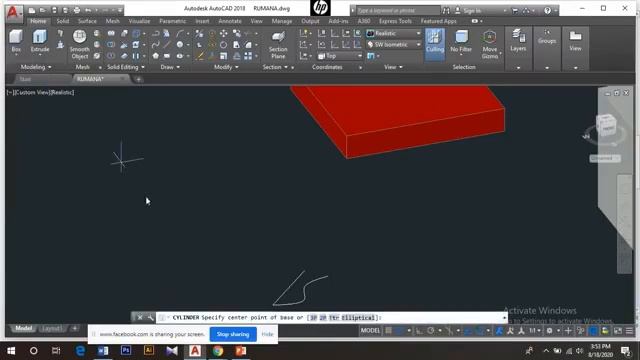640x360 pixels.
Task: Select the Model layout tab
Action: click(x=24, y=328)
